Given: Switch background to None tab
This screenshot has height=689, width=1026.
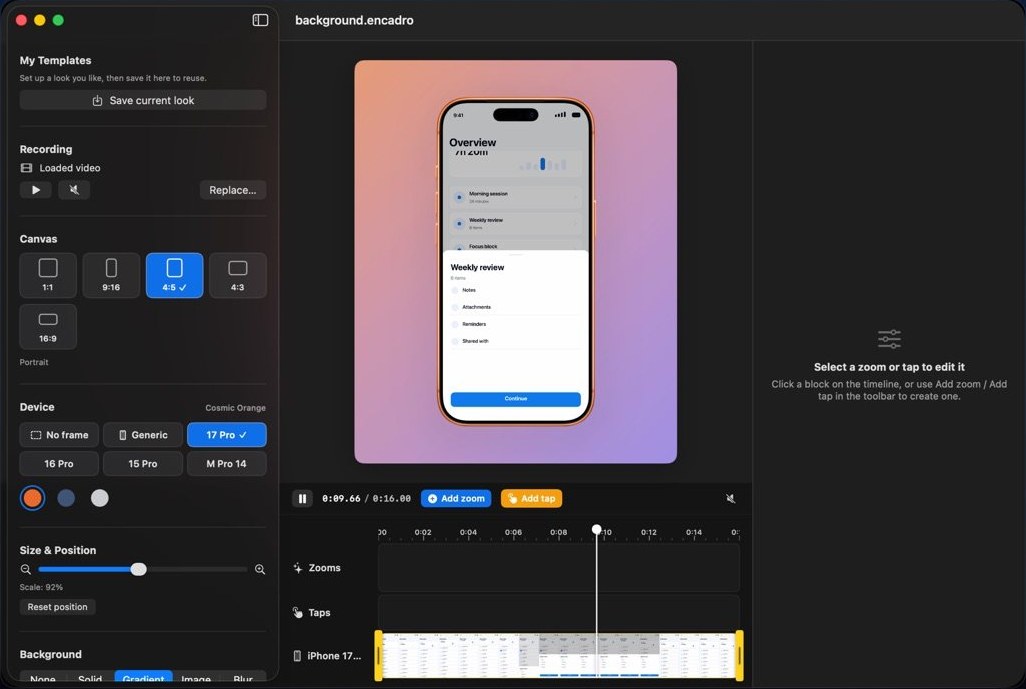Looking at the screenshot, I should (x=43, y=679).
